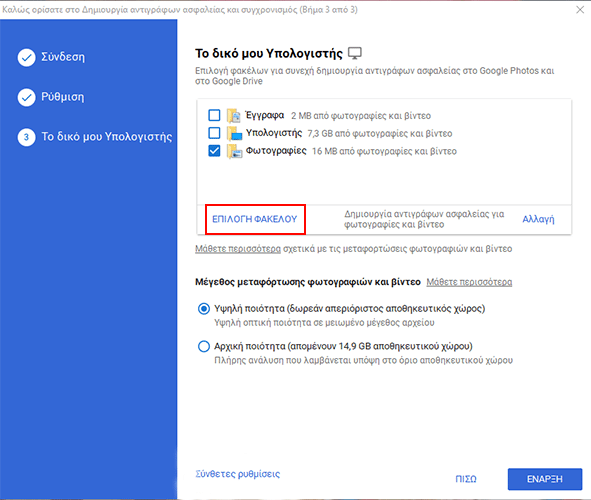Click the ΕΠΙΛΟΓΗ ΦΑΚΕΛΟΥ button
The height and width of the screenshot is (500, 591).
[255, 219]
